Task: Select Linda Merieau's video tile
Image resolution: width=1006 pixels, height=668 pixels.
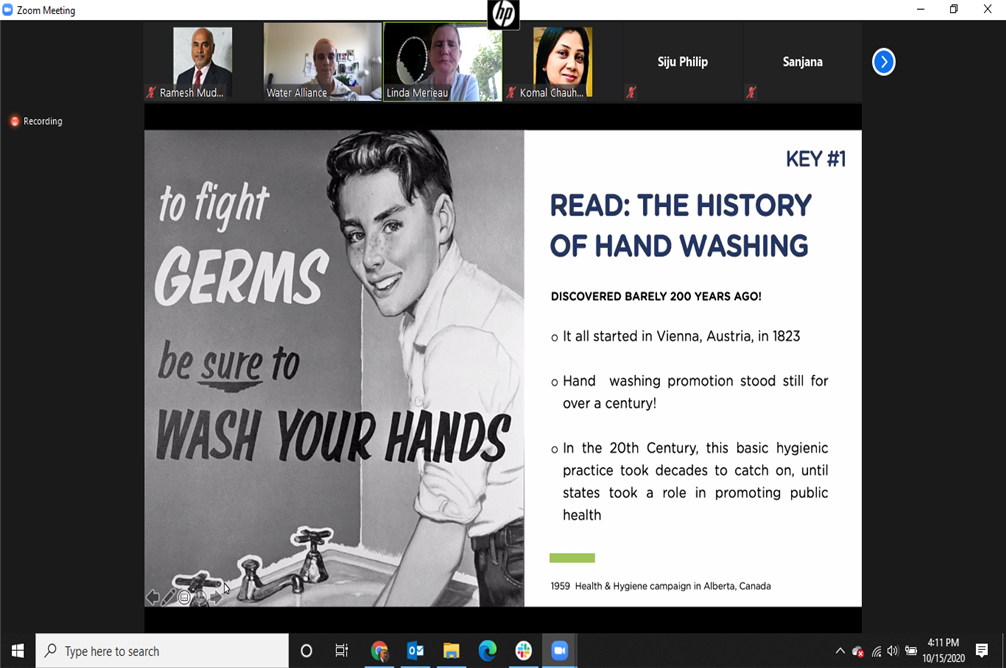Action: tap(441, 60)
